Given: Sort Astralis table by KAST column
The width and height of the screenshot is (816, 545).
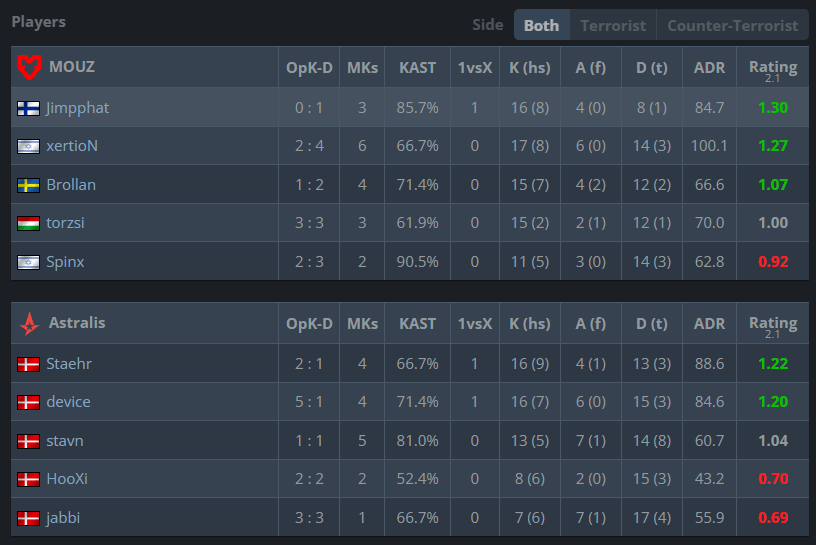Looking at the screenshot, I should (x=417, y=324).
